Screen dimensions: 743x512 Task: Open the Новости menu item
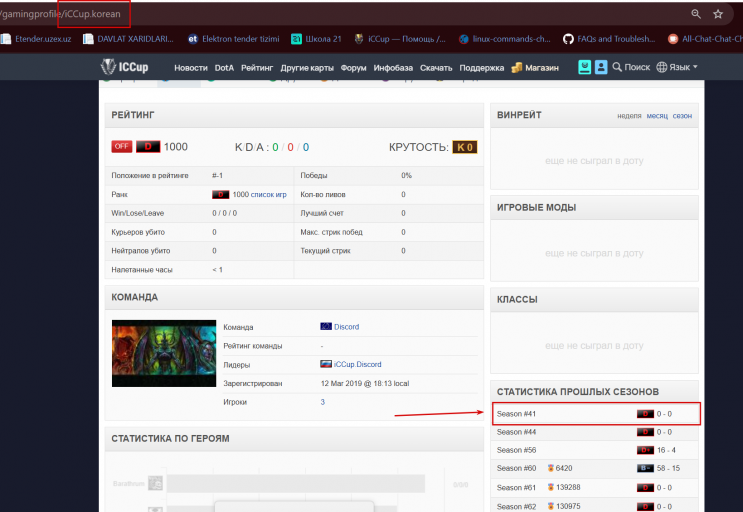coord(190,68)
